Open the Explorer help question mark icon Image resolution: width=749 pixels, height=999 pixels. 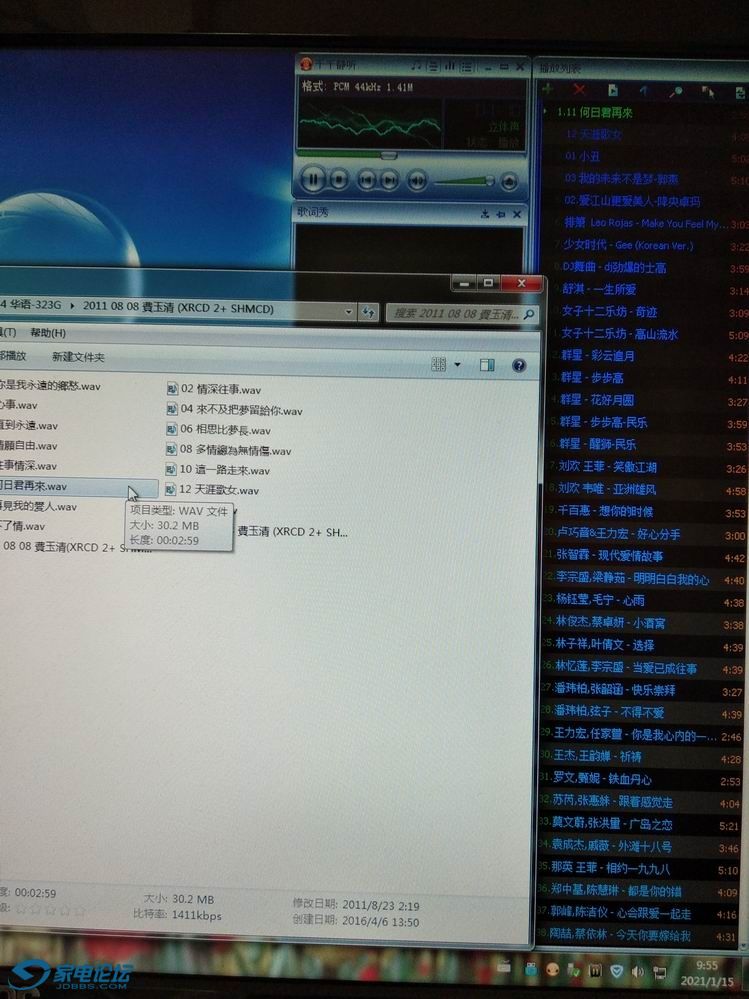click(518, 365)
